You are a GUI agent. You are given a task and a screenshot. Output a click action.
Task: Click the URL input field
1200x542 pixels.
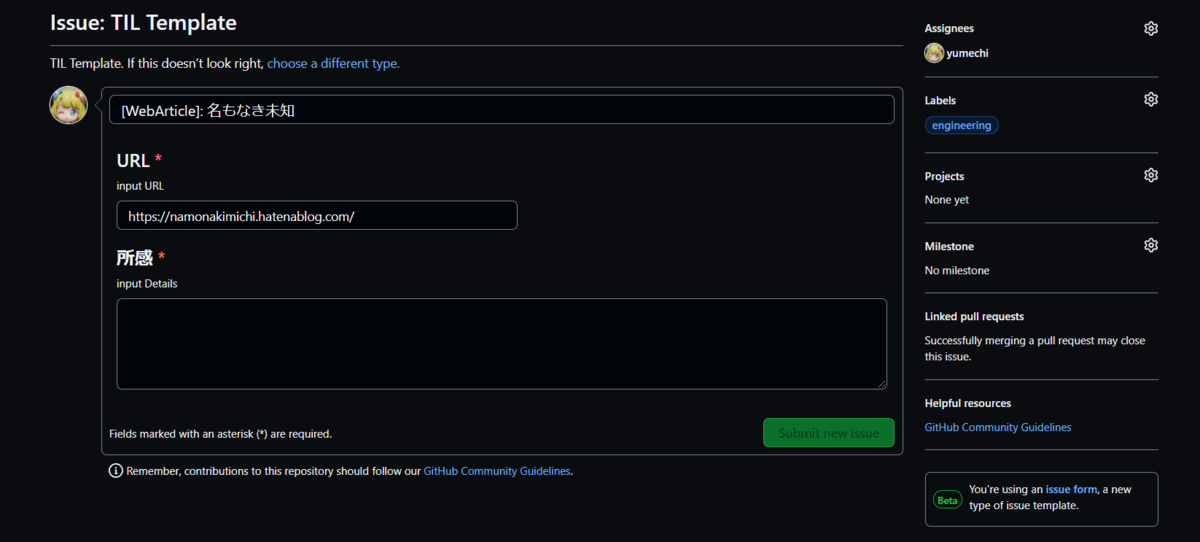click(x=317, y=215)
